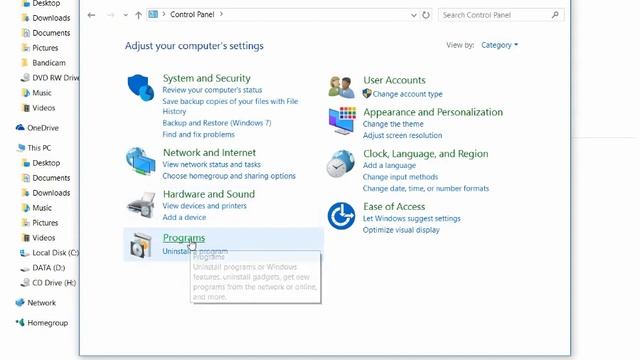
Task: Open the Programs heading link
Action: [184, 238]
